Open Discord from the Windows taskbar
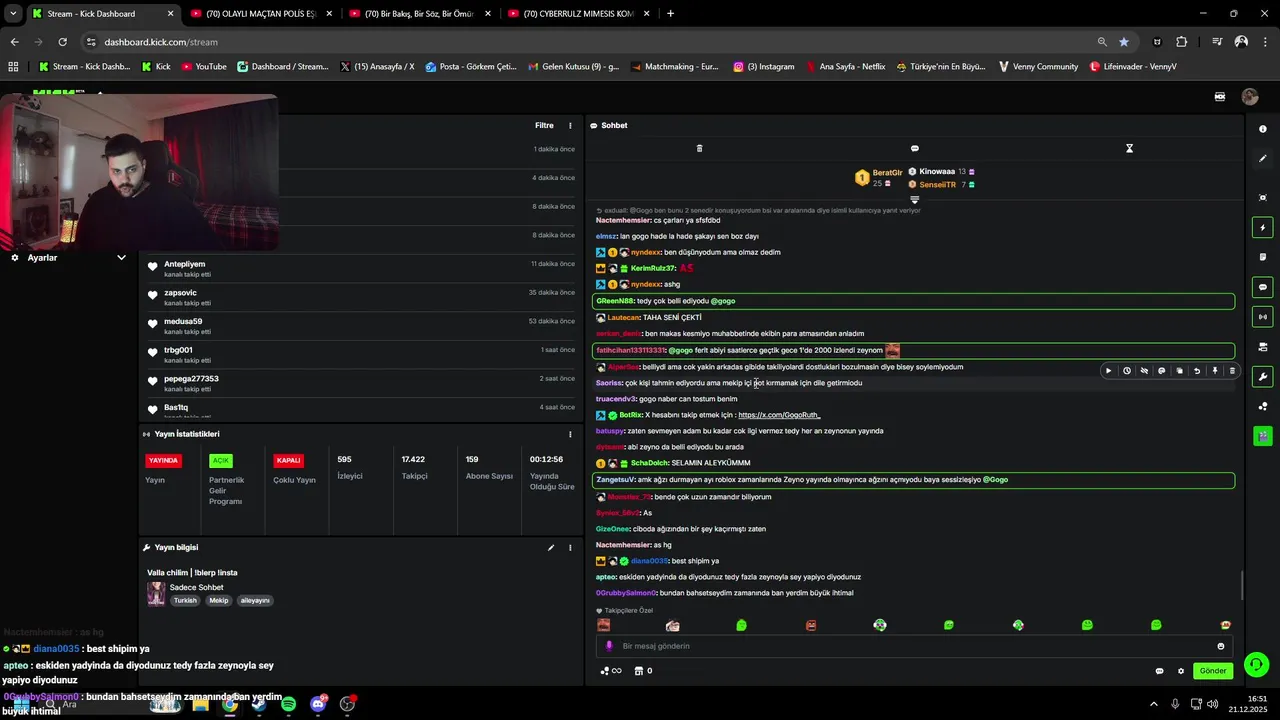Viewport: 1280px width, 720px height. [x=318, y=704]
